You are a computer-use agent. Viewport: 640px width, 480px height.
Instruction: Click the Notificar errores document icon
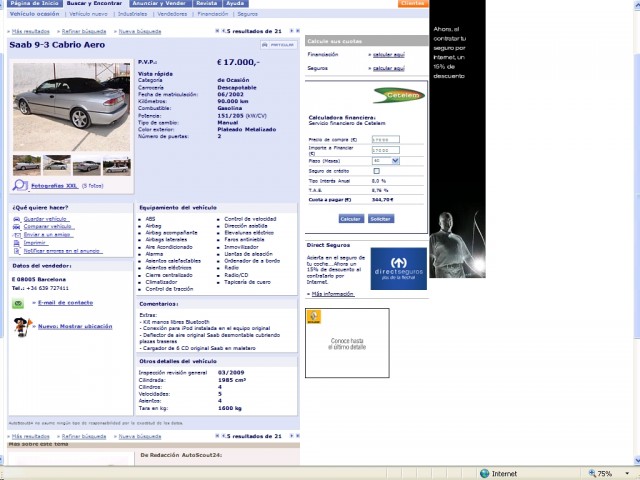coord(17,251)
